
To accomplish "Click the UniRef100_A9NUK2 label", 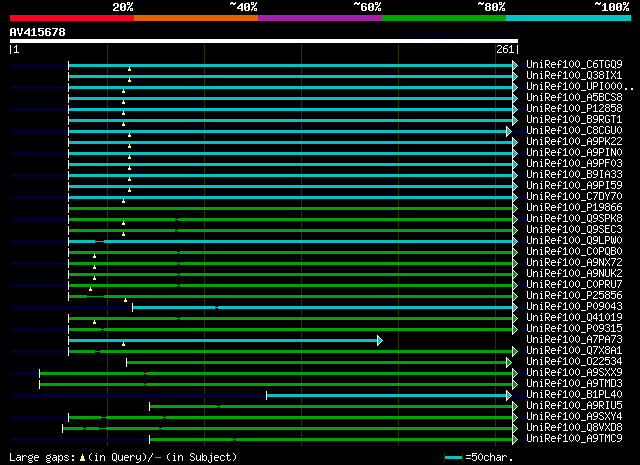I will pos(574,274).
